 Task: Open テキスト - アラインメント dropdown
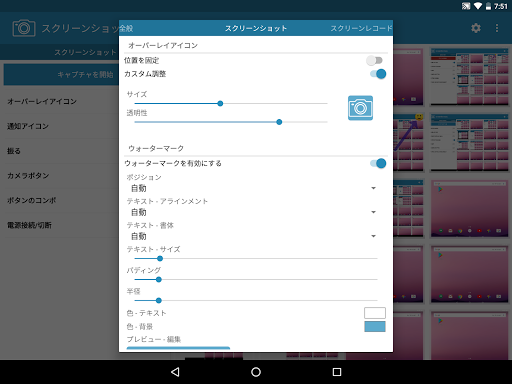pyautogui.click(x=253, y=212)
